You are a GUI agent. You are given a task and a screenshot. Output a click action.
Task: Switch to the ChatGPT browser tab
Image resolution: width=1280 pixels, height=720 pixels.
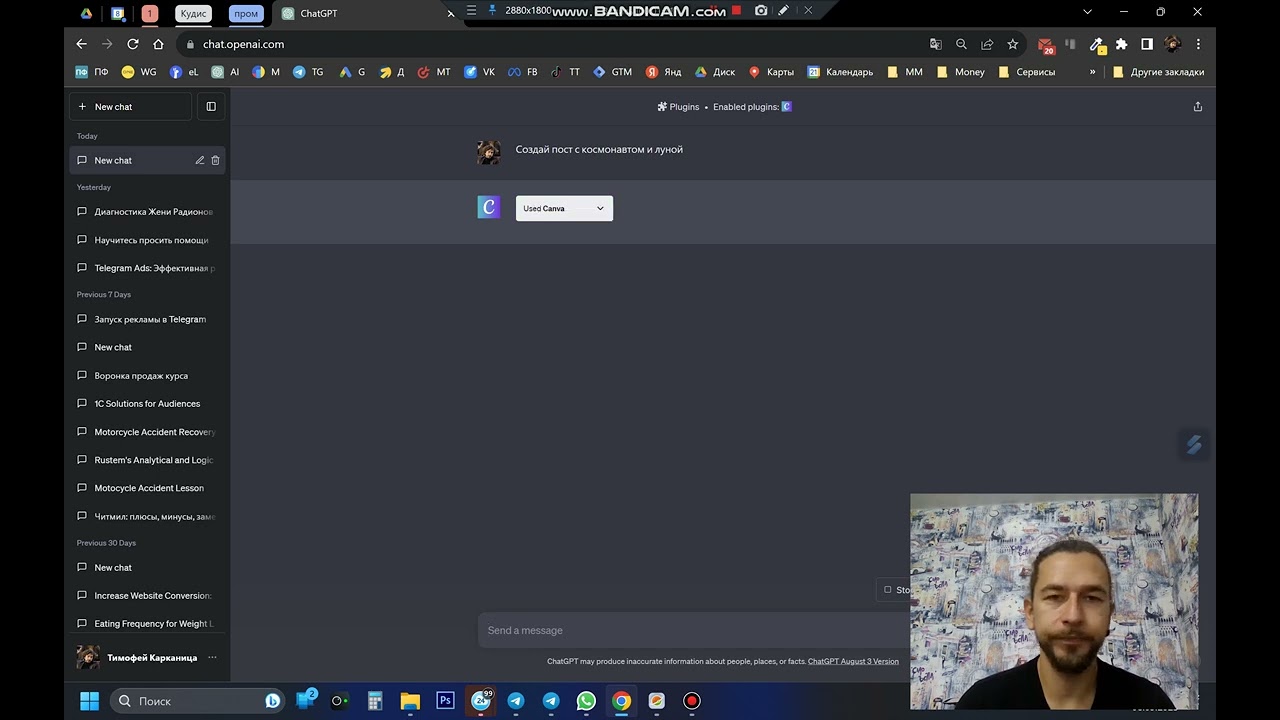tap(365, 14)
